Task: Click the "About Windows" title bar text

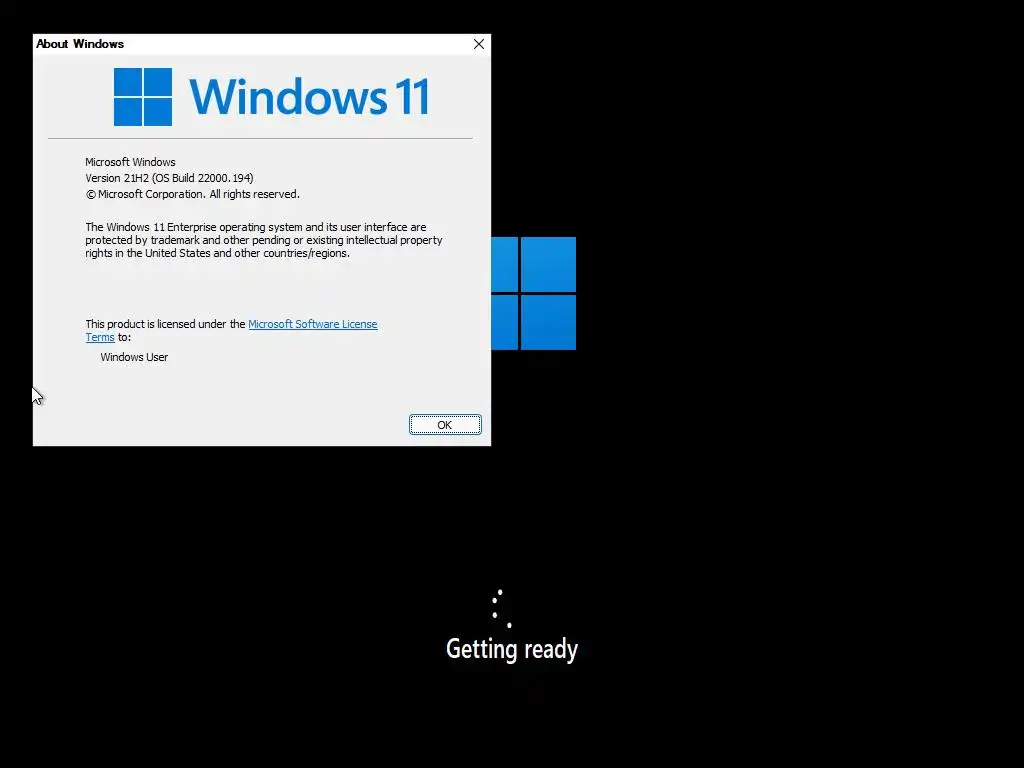Action: click(80, 44)
